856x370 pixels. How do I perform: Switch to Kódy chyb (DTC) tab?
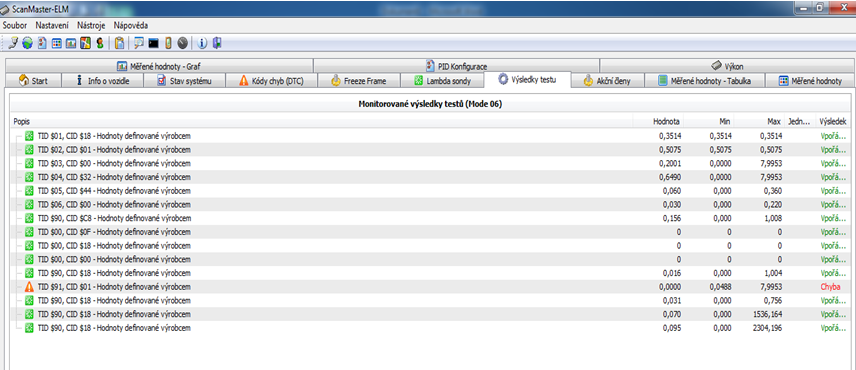271,81
